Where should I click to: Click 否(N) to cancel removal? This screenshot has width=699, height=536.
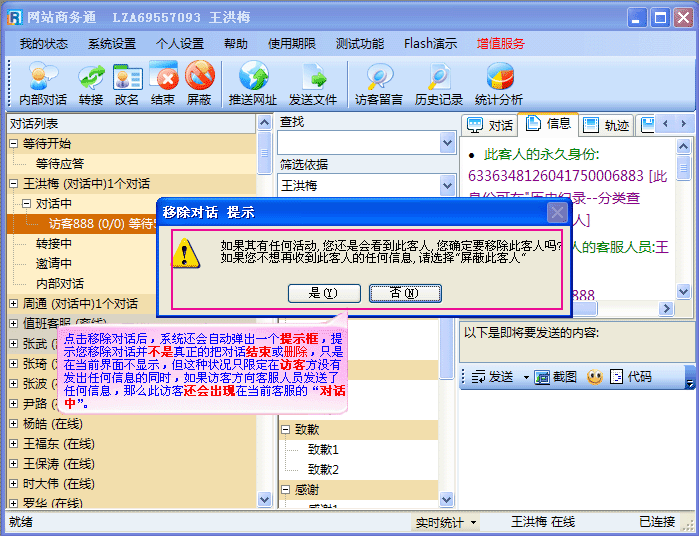pyautogui.click(x=405, y=293)
